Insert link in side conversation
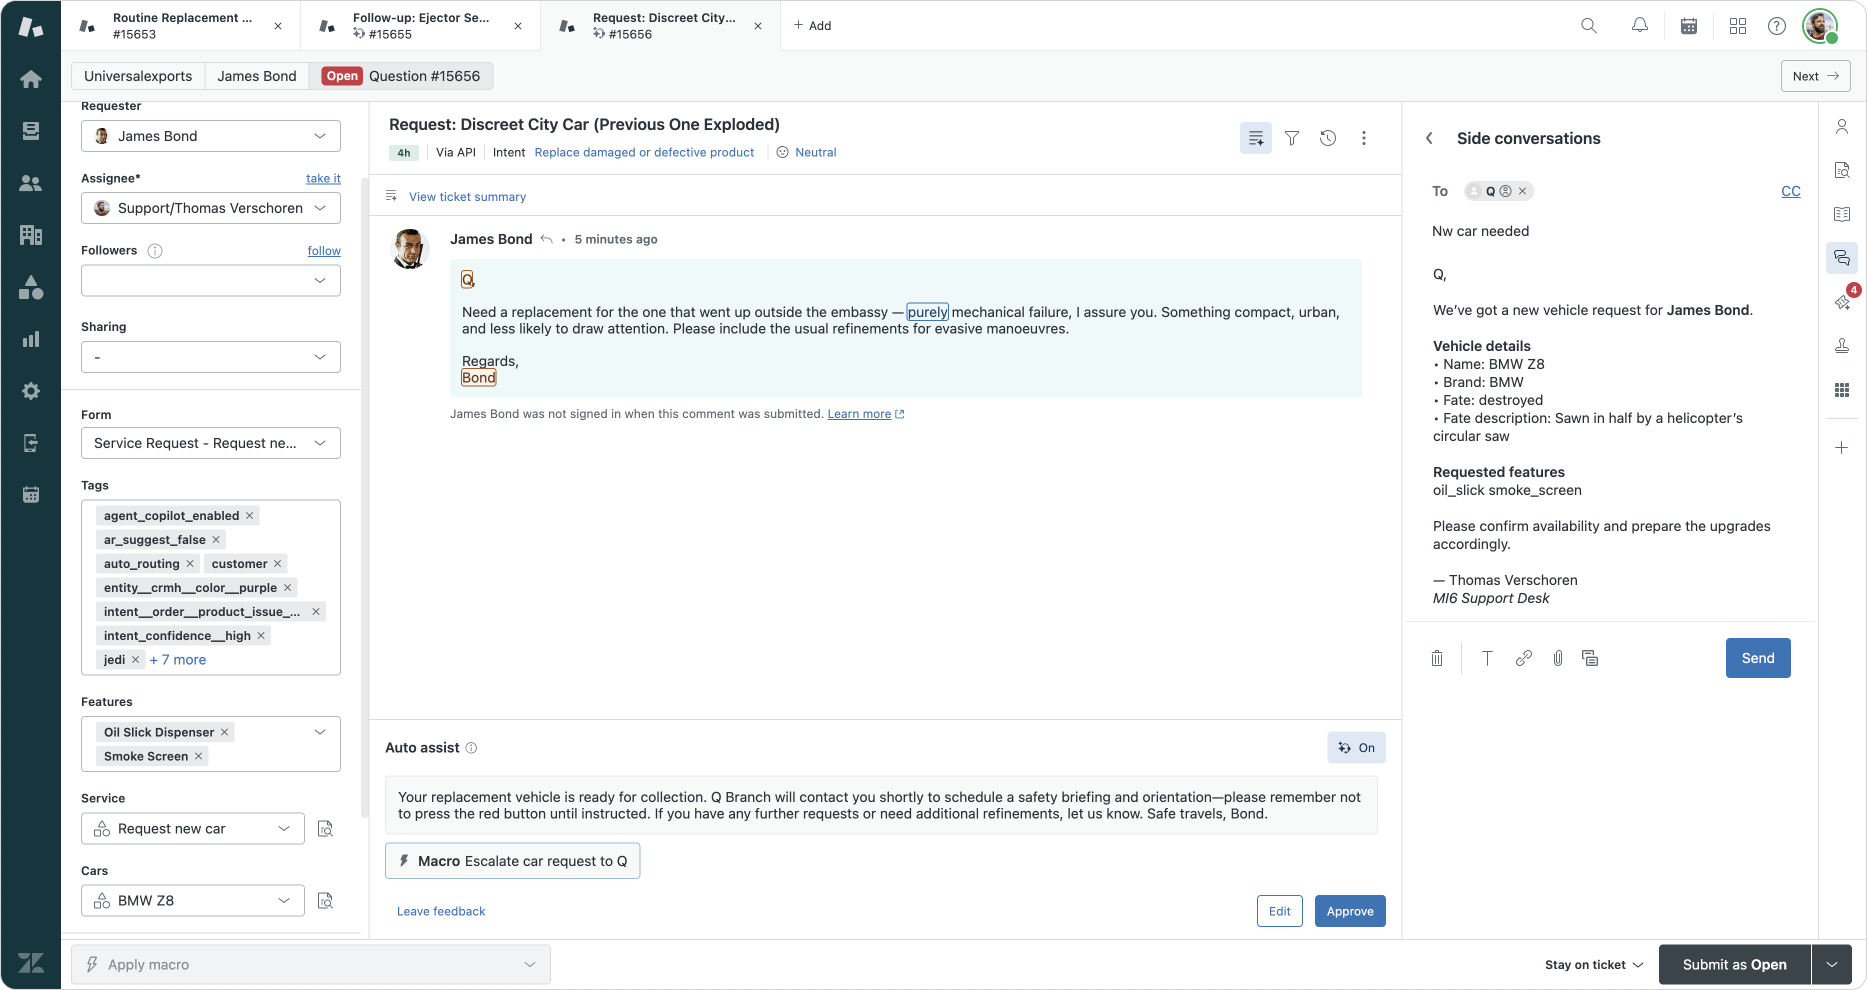Image resolution: width=1867 pixels, height=990 pixels. pos(1523,658)
